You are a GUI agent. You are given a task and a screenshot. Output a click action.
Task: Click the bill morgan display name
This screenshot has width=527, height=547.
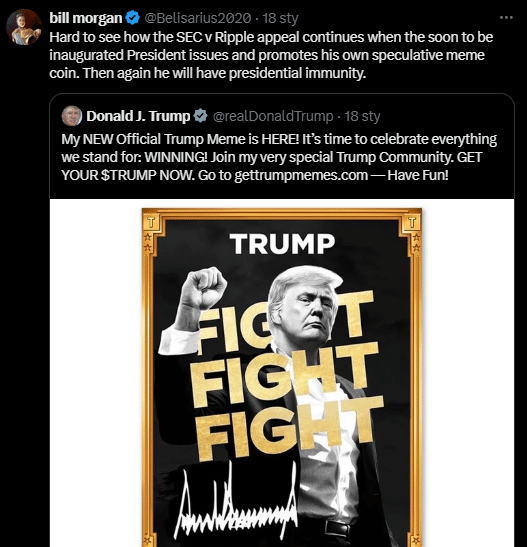tap(85, 18)
